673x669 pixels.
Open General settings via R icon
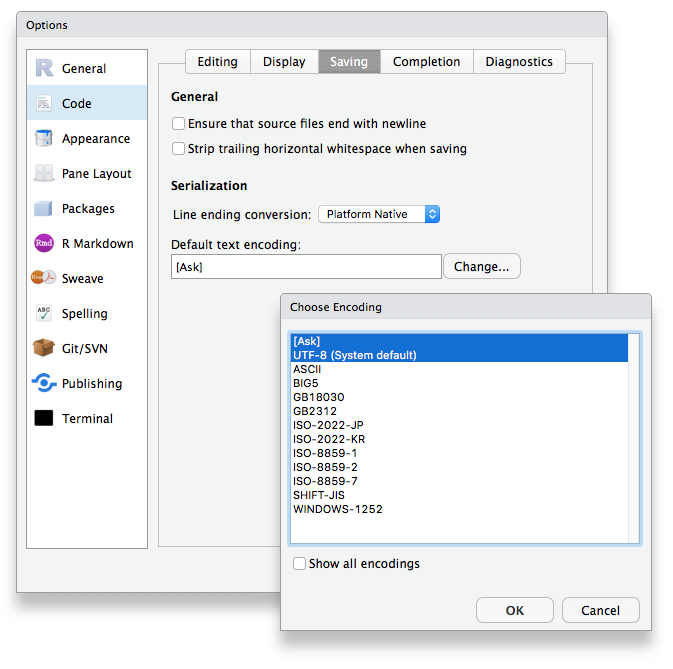[44, 68]
